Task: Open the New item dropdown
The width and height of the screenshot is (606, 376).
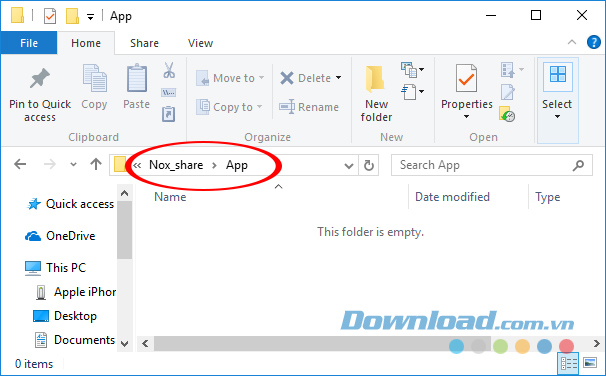Action: [x=413, y=70]
